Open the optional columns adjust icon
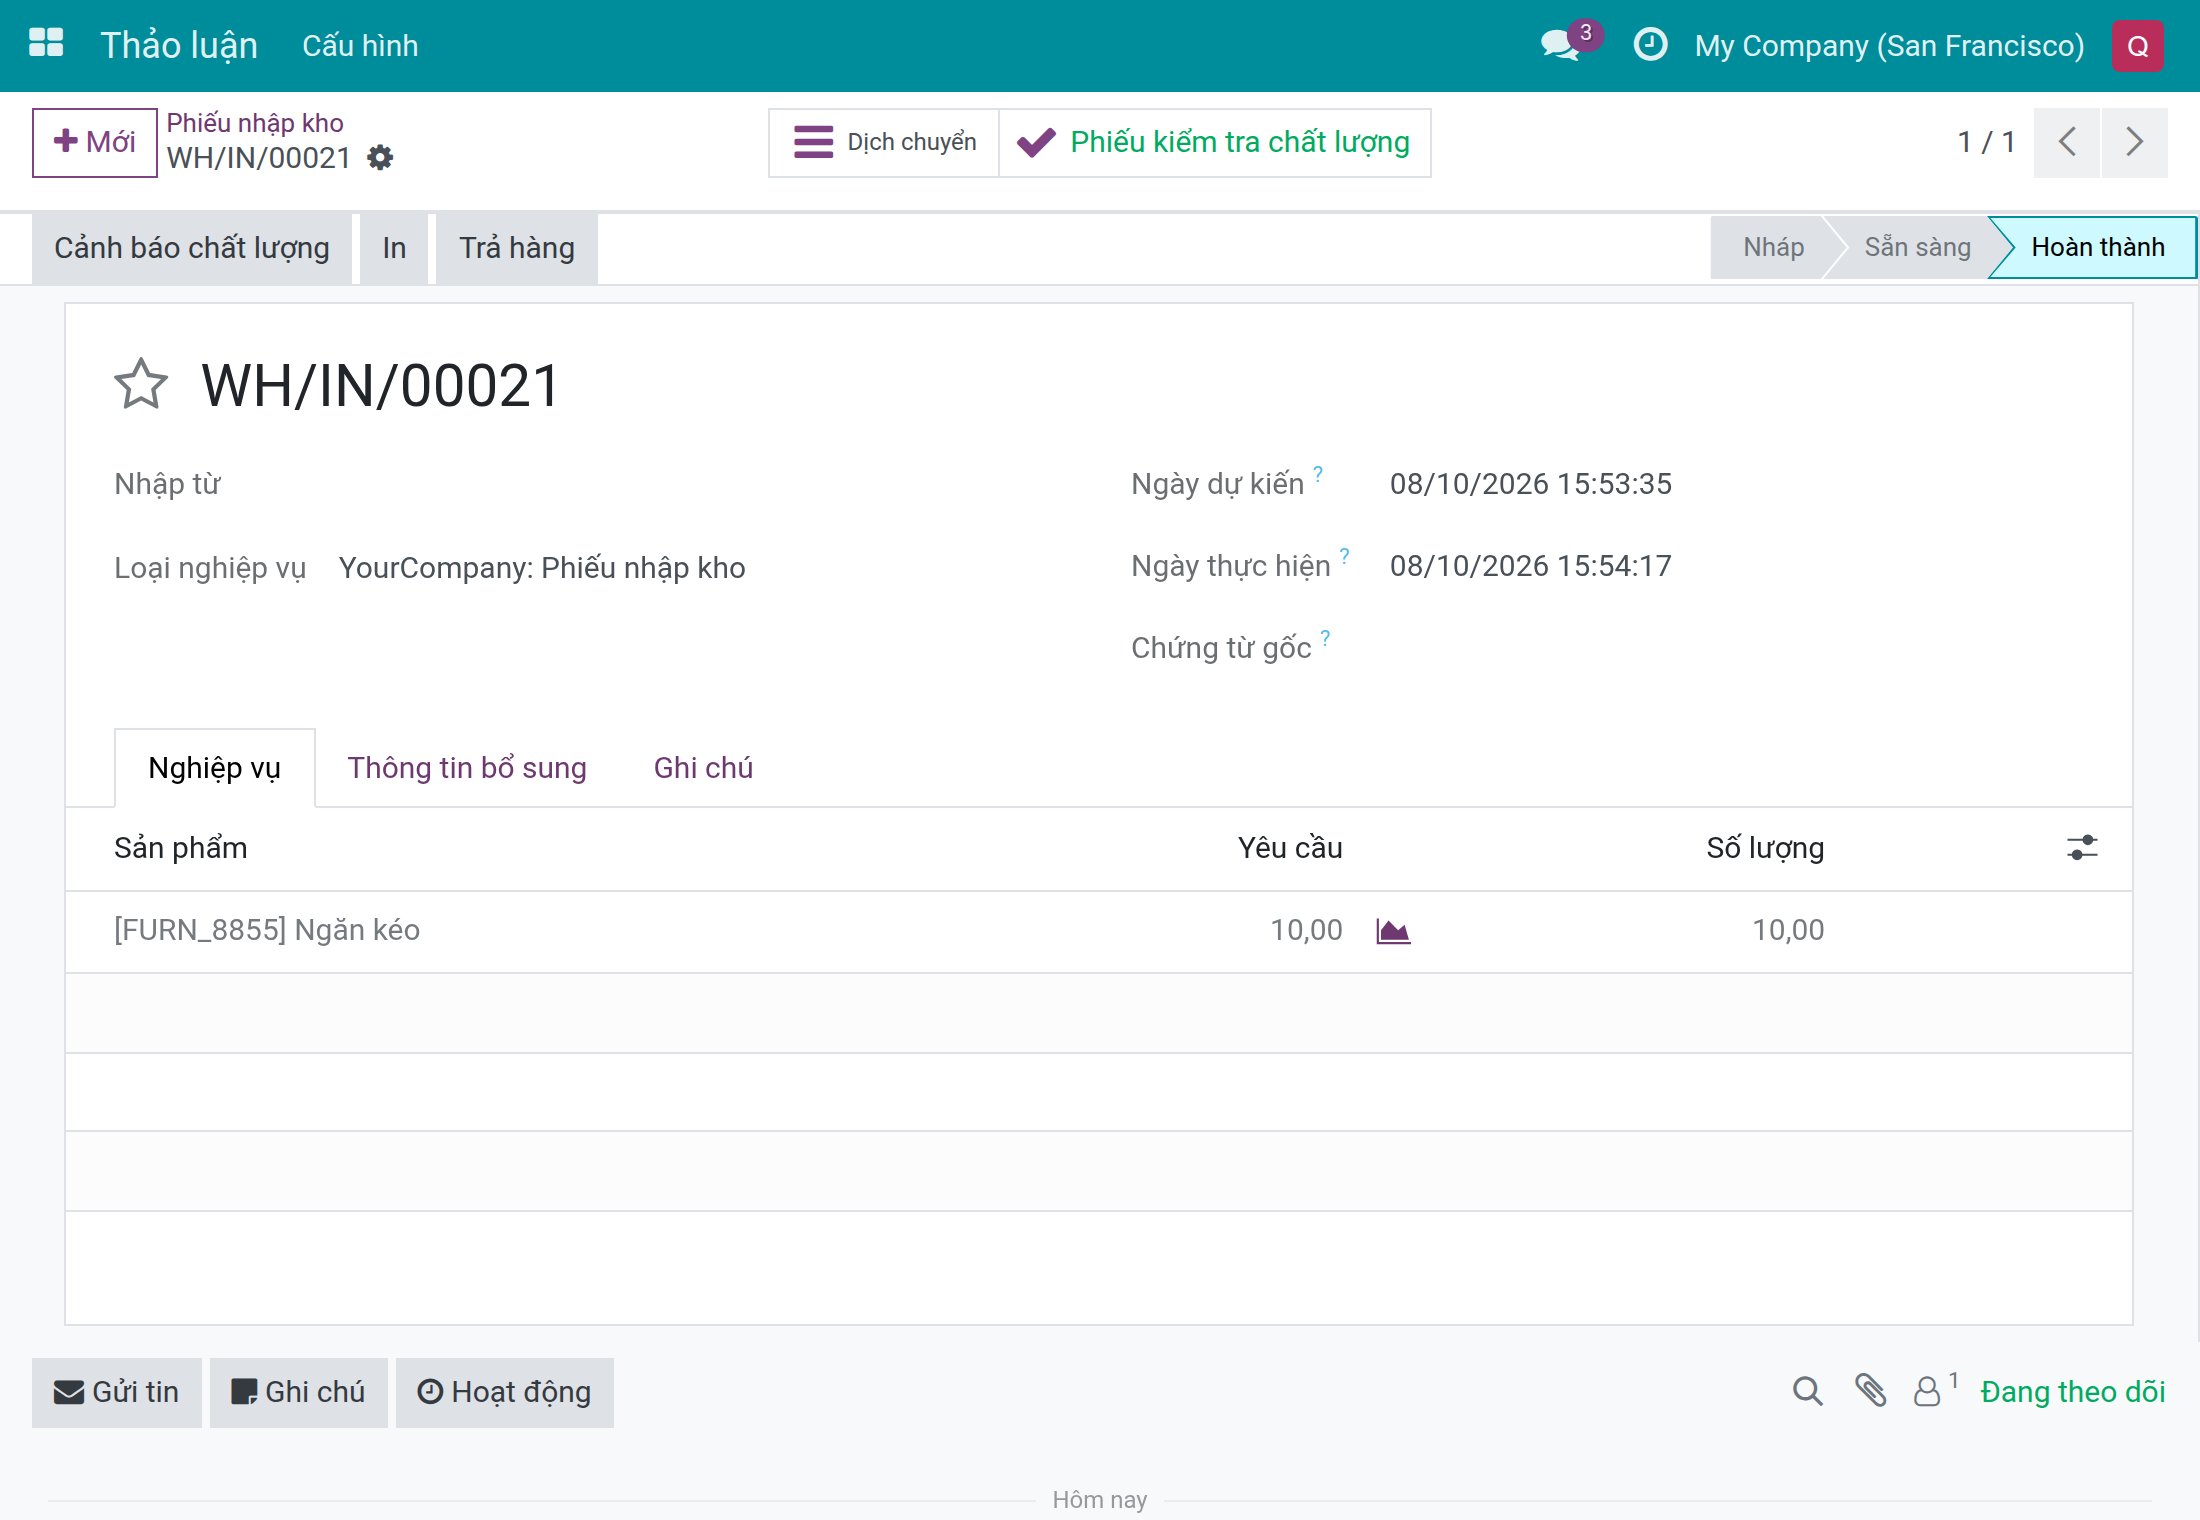Viewport: 2200px width, 1520px height. coord(2082,848)
